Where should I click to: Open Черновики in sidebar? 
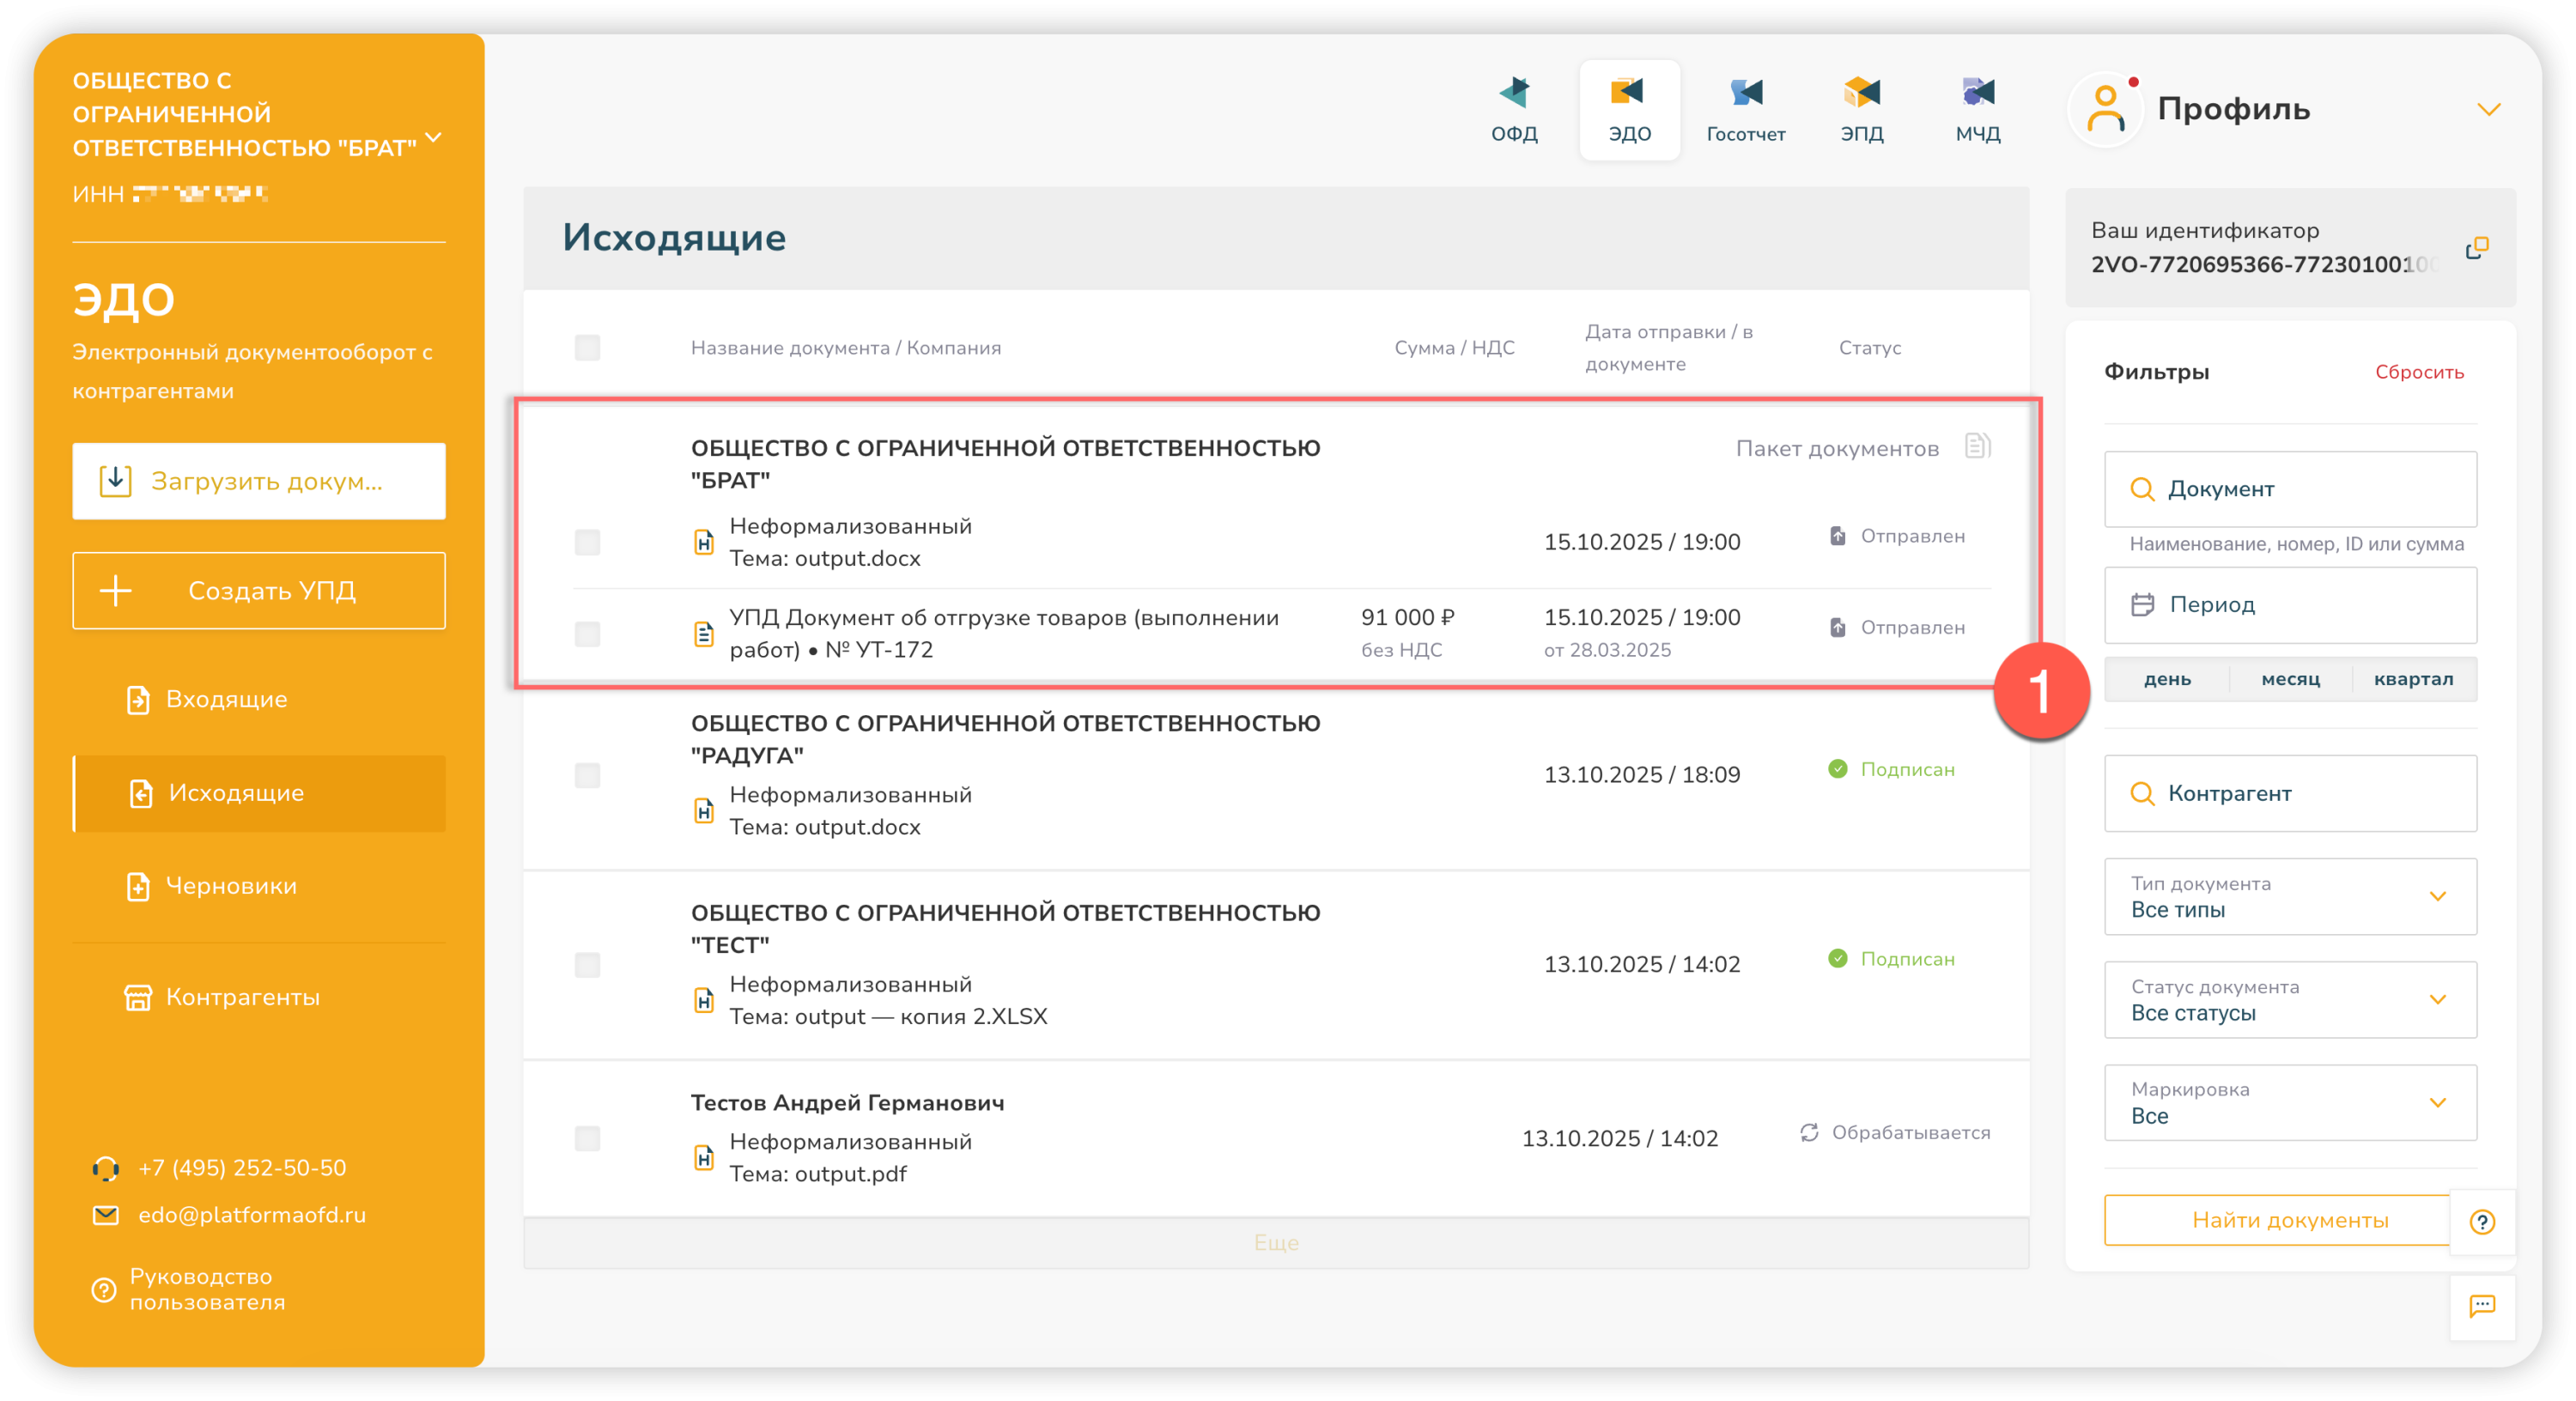click(231, 886)
